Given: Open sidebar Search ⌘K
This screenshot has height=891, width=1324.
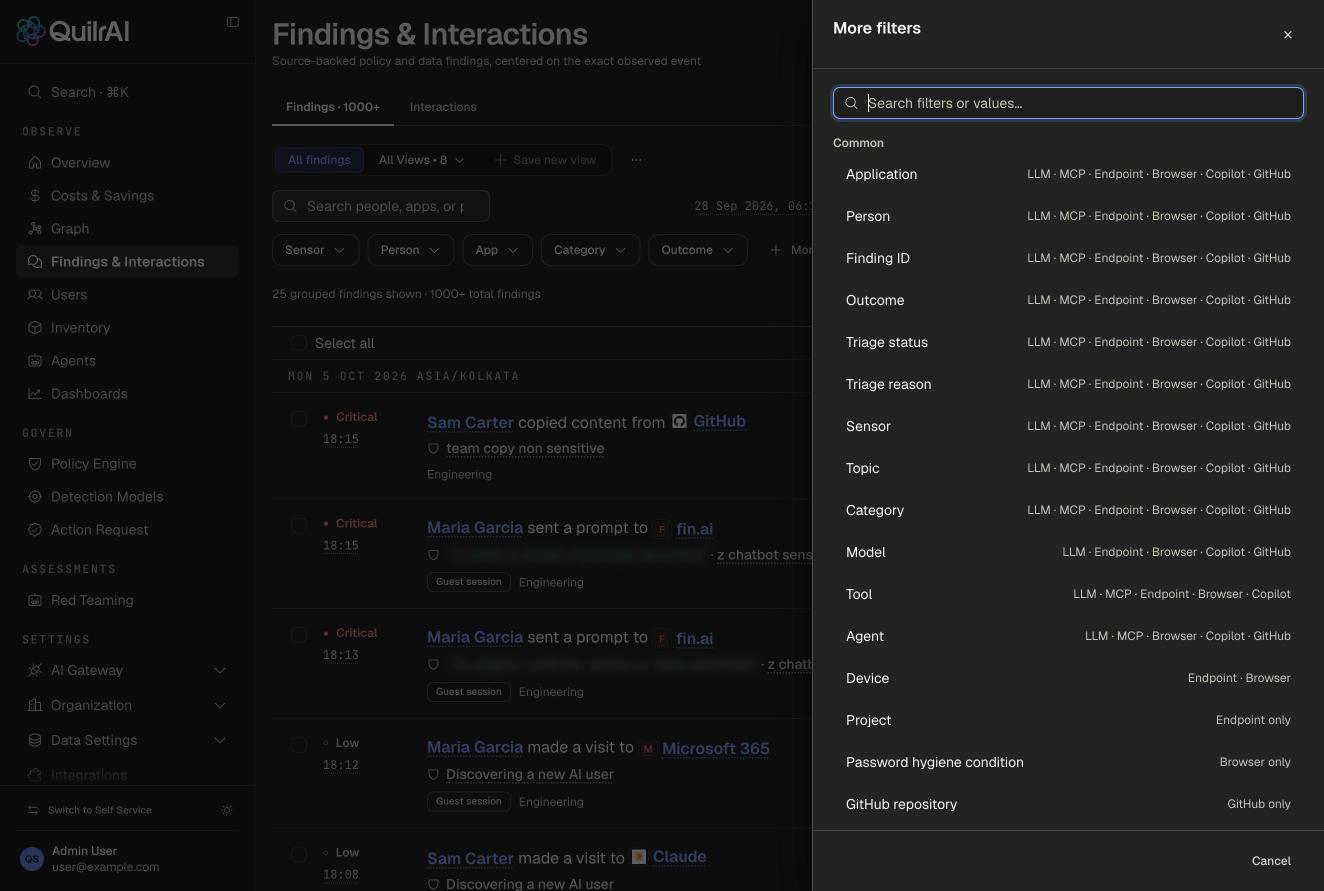Looking at the screenshot, I should [128, 92].
